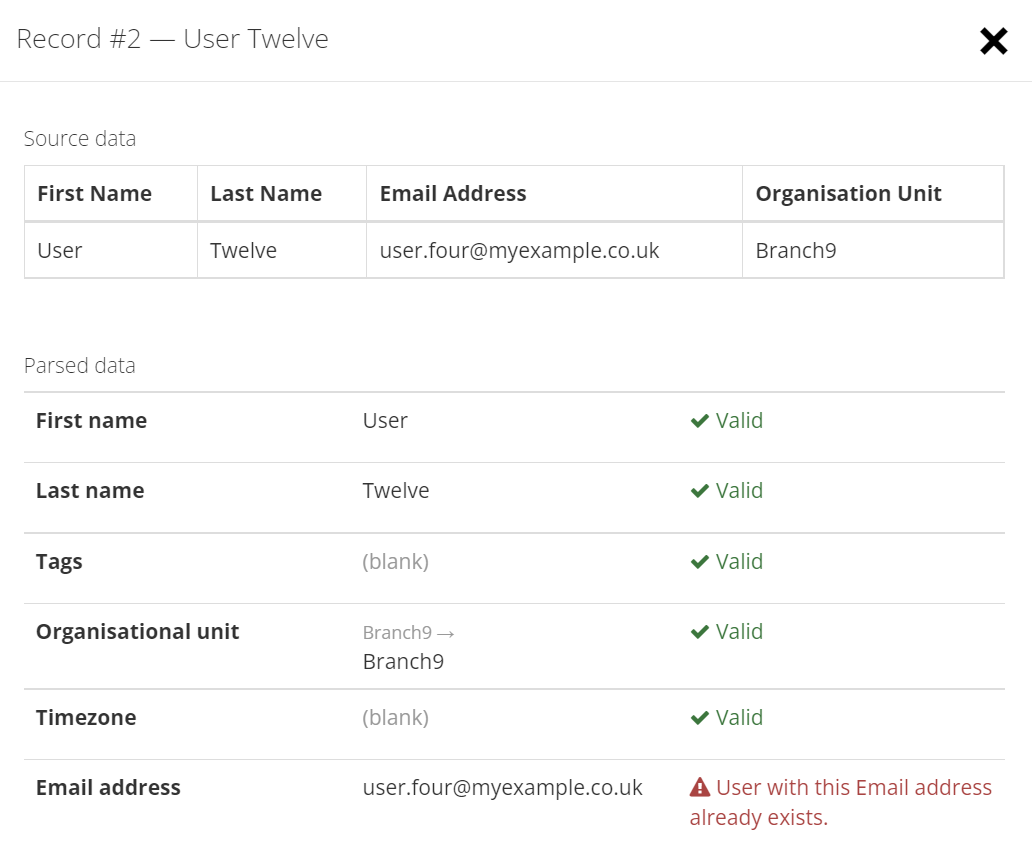
Task: Select the Organisation Unit column header
Action: click(873, 193)
